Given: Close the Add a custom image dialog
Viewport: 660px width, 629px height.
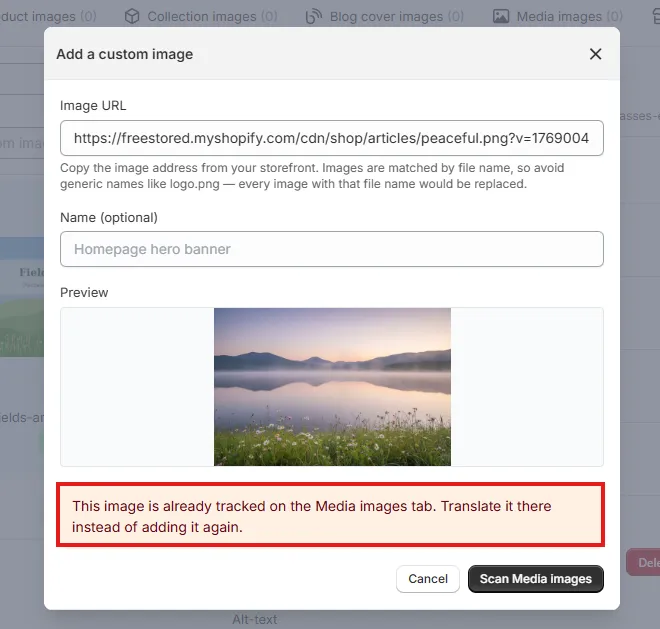Looking at the screenshot, I should (x=595, y=54).
